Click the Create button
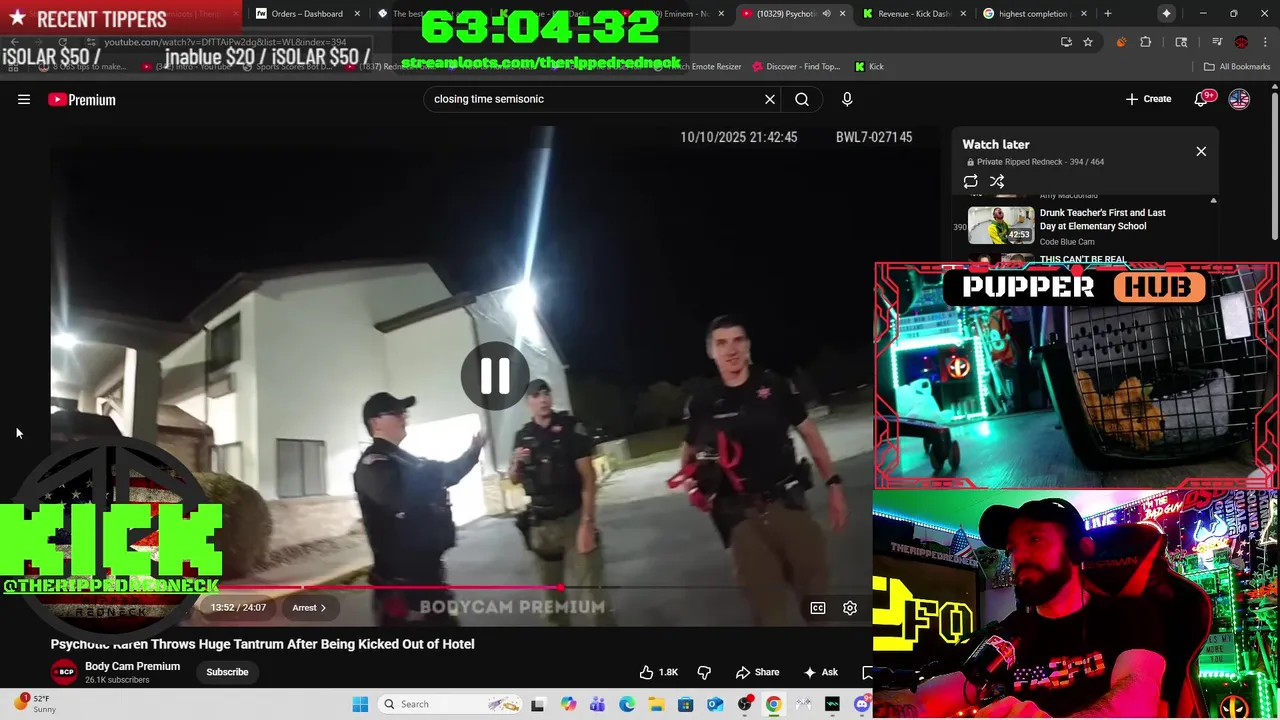 (x=1148, y=99)
